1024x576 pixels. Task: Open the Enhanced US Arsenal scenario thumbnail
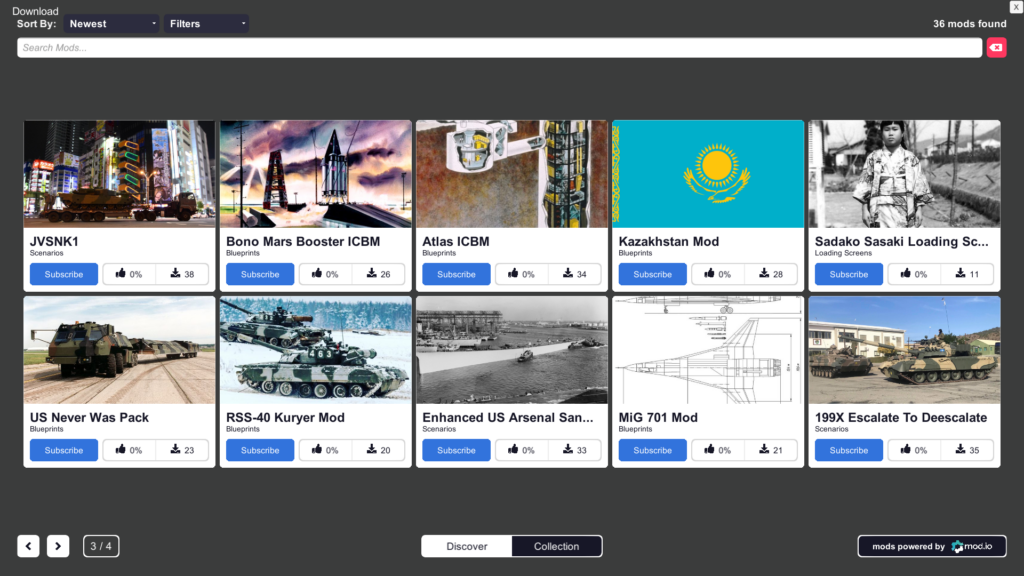(512, 350)
